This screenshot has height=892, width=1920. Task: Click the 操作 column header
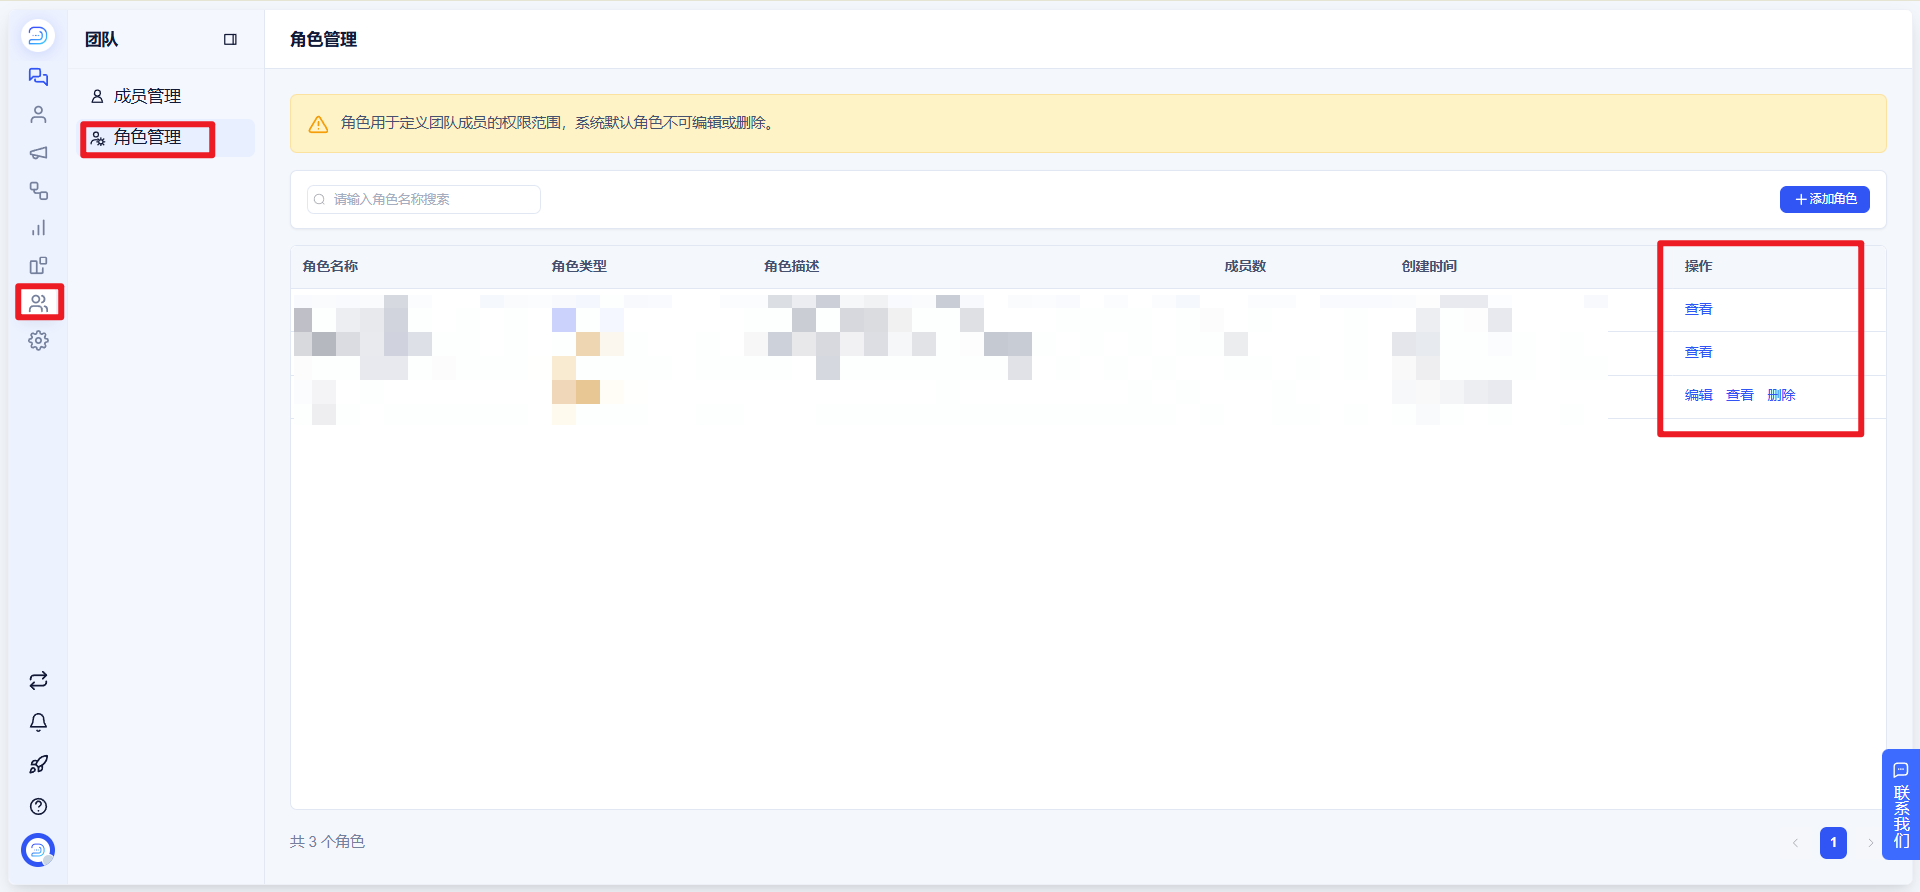coord(1698,266)
